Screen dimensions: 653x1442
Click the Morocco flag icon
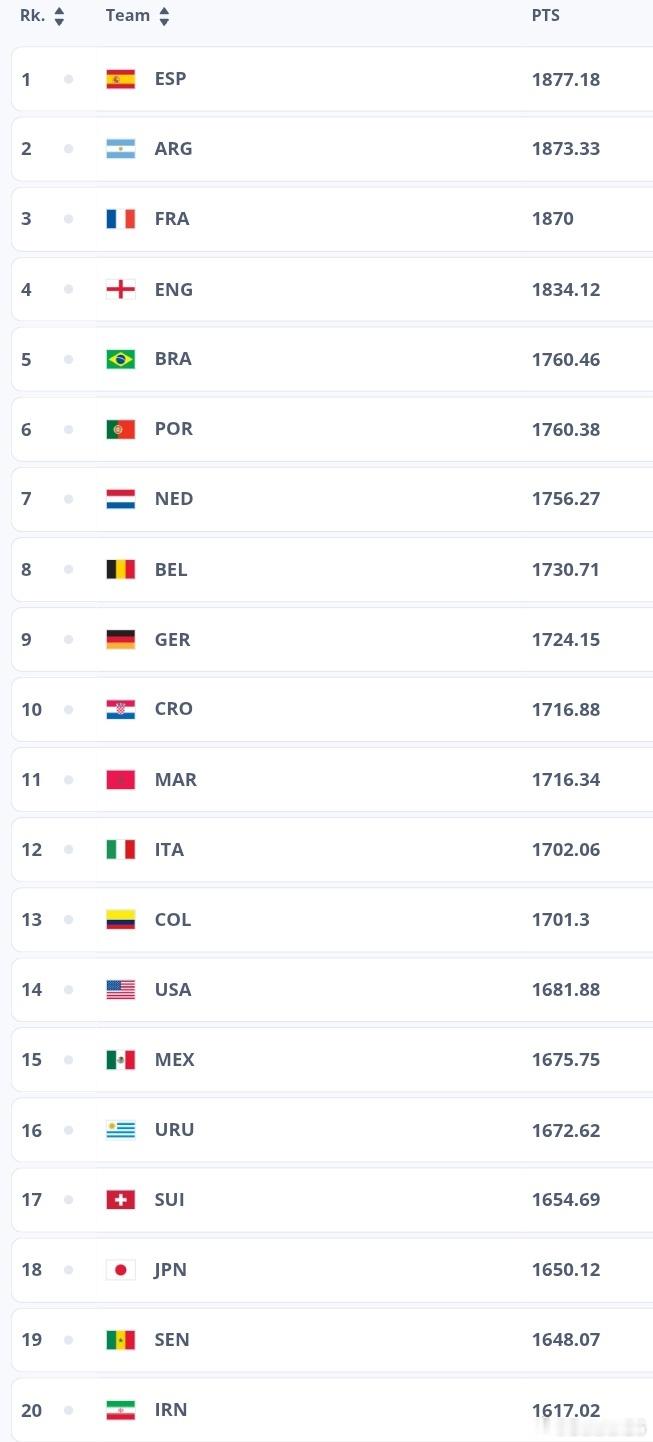[x=120, y=779]
